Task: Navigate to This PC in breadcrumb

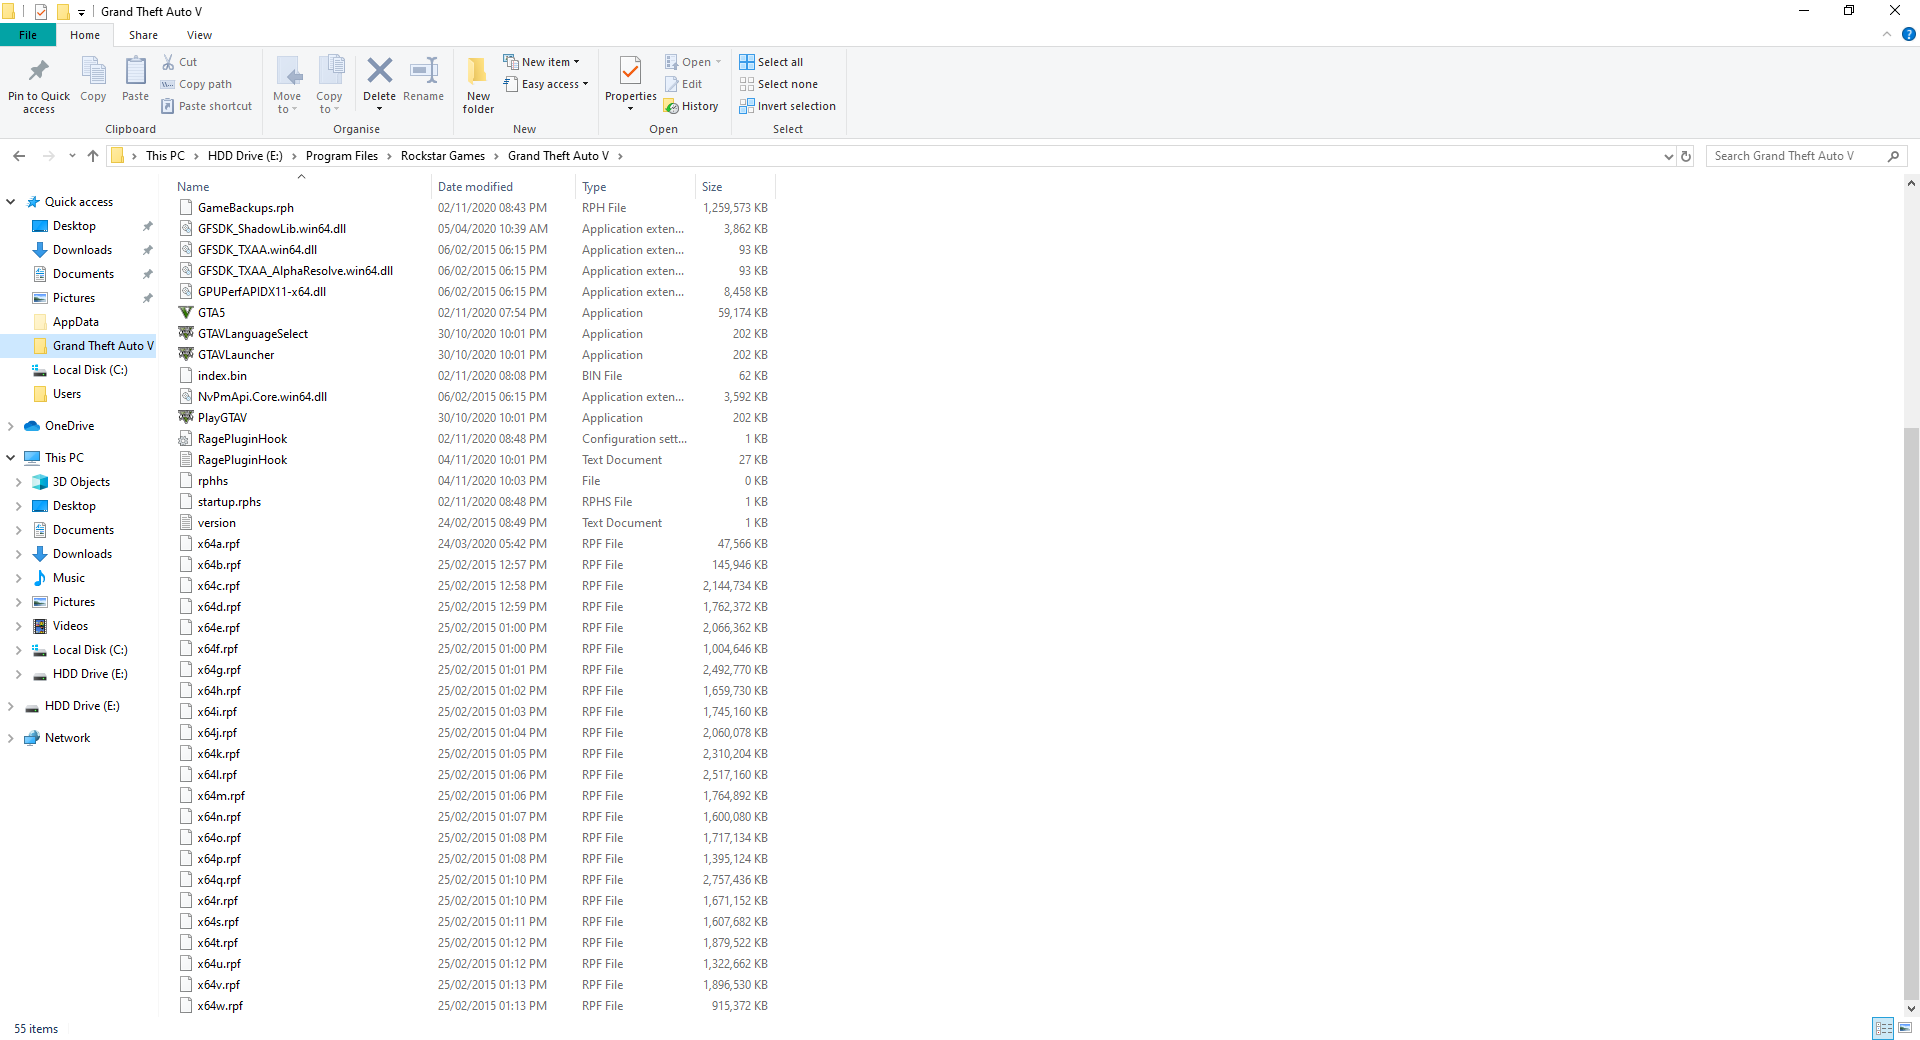Action: coord(165,156)
